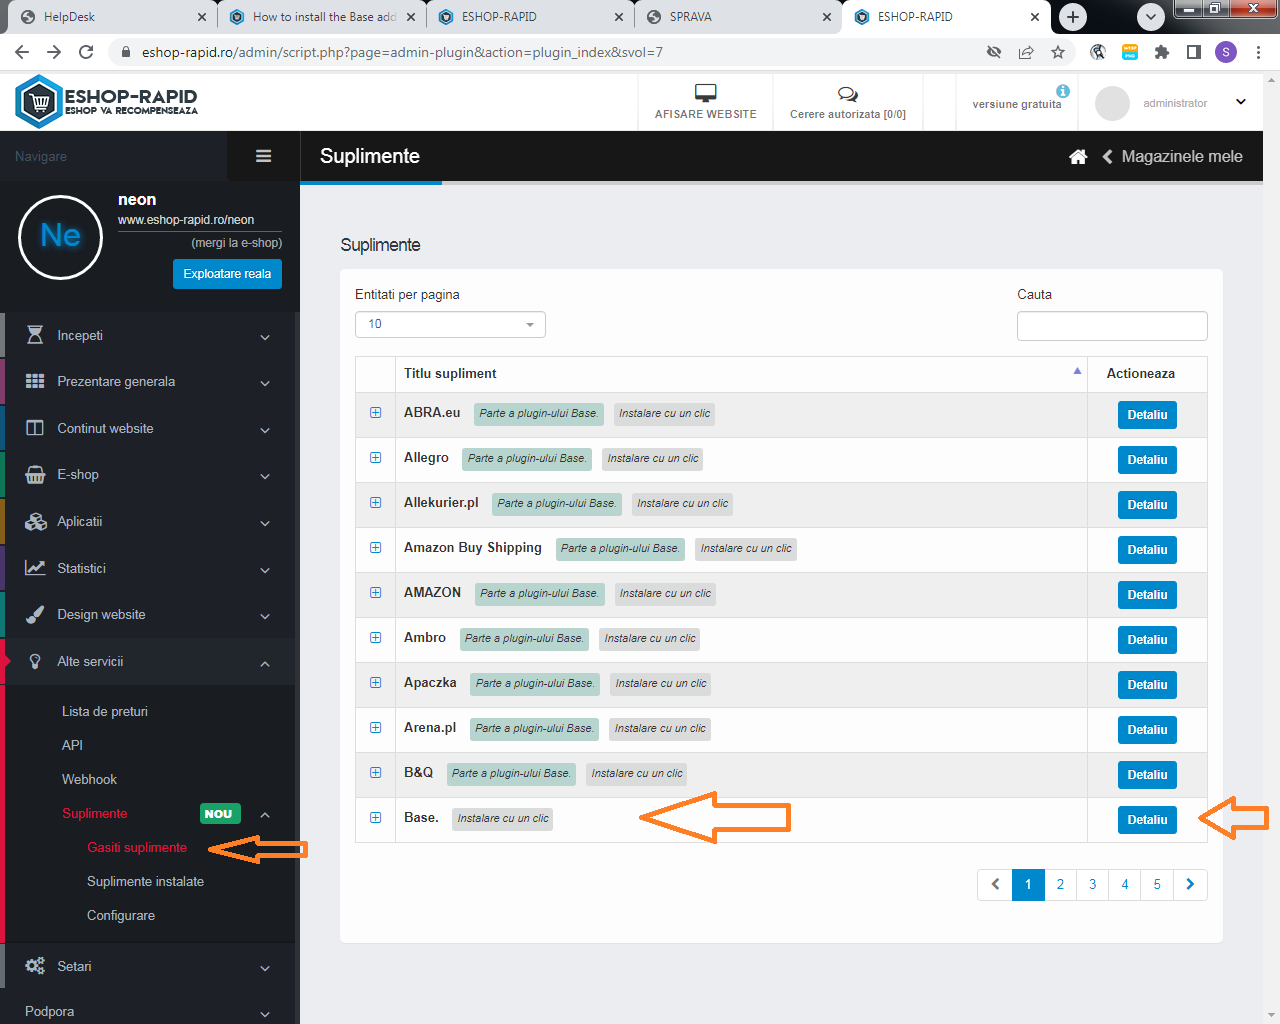Expand the ABRA.eu row plus icon

tap(376, 413)
